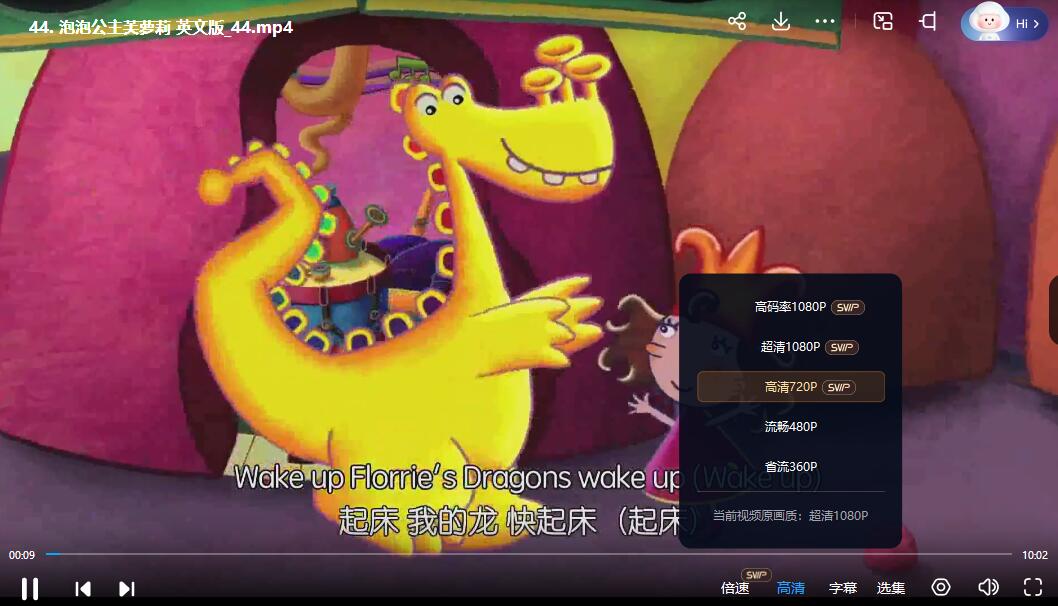Download the video file
The height and width of the screenshot is (606, 1058).
(781, 22)
